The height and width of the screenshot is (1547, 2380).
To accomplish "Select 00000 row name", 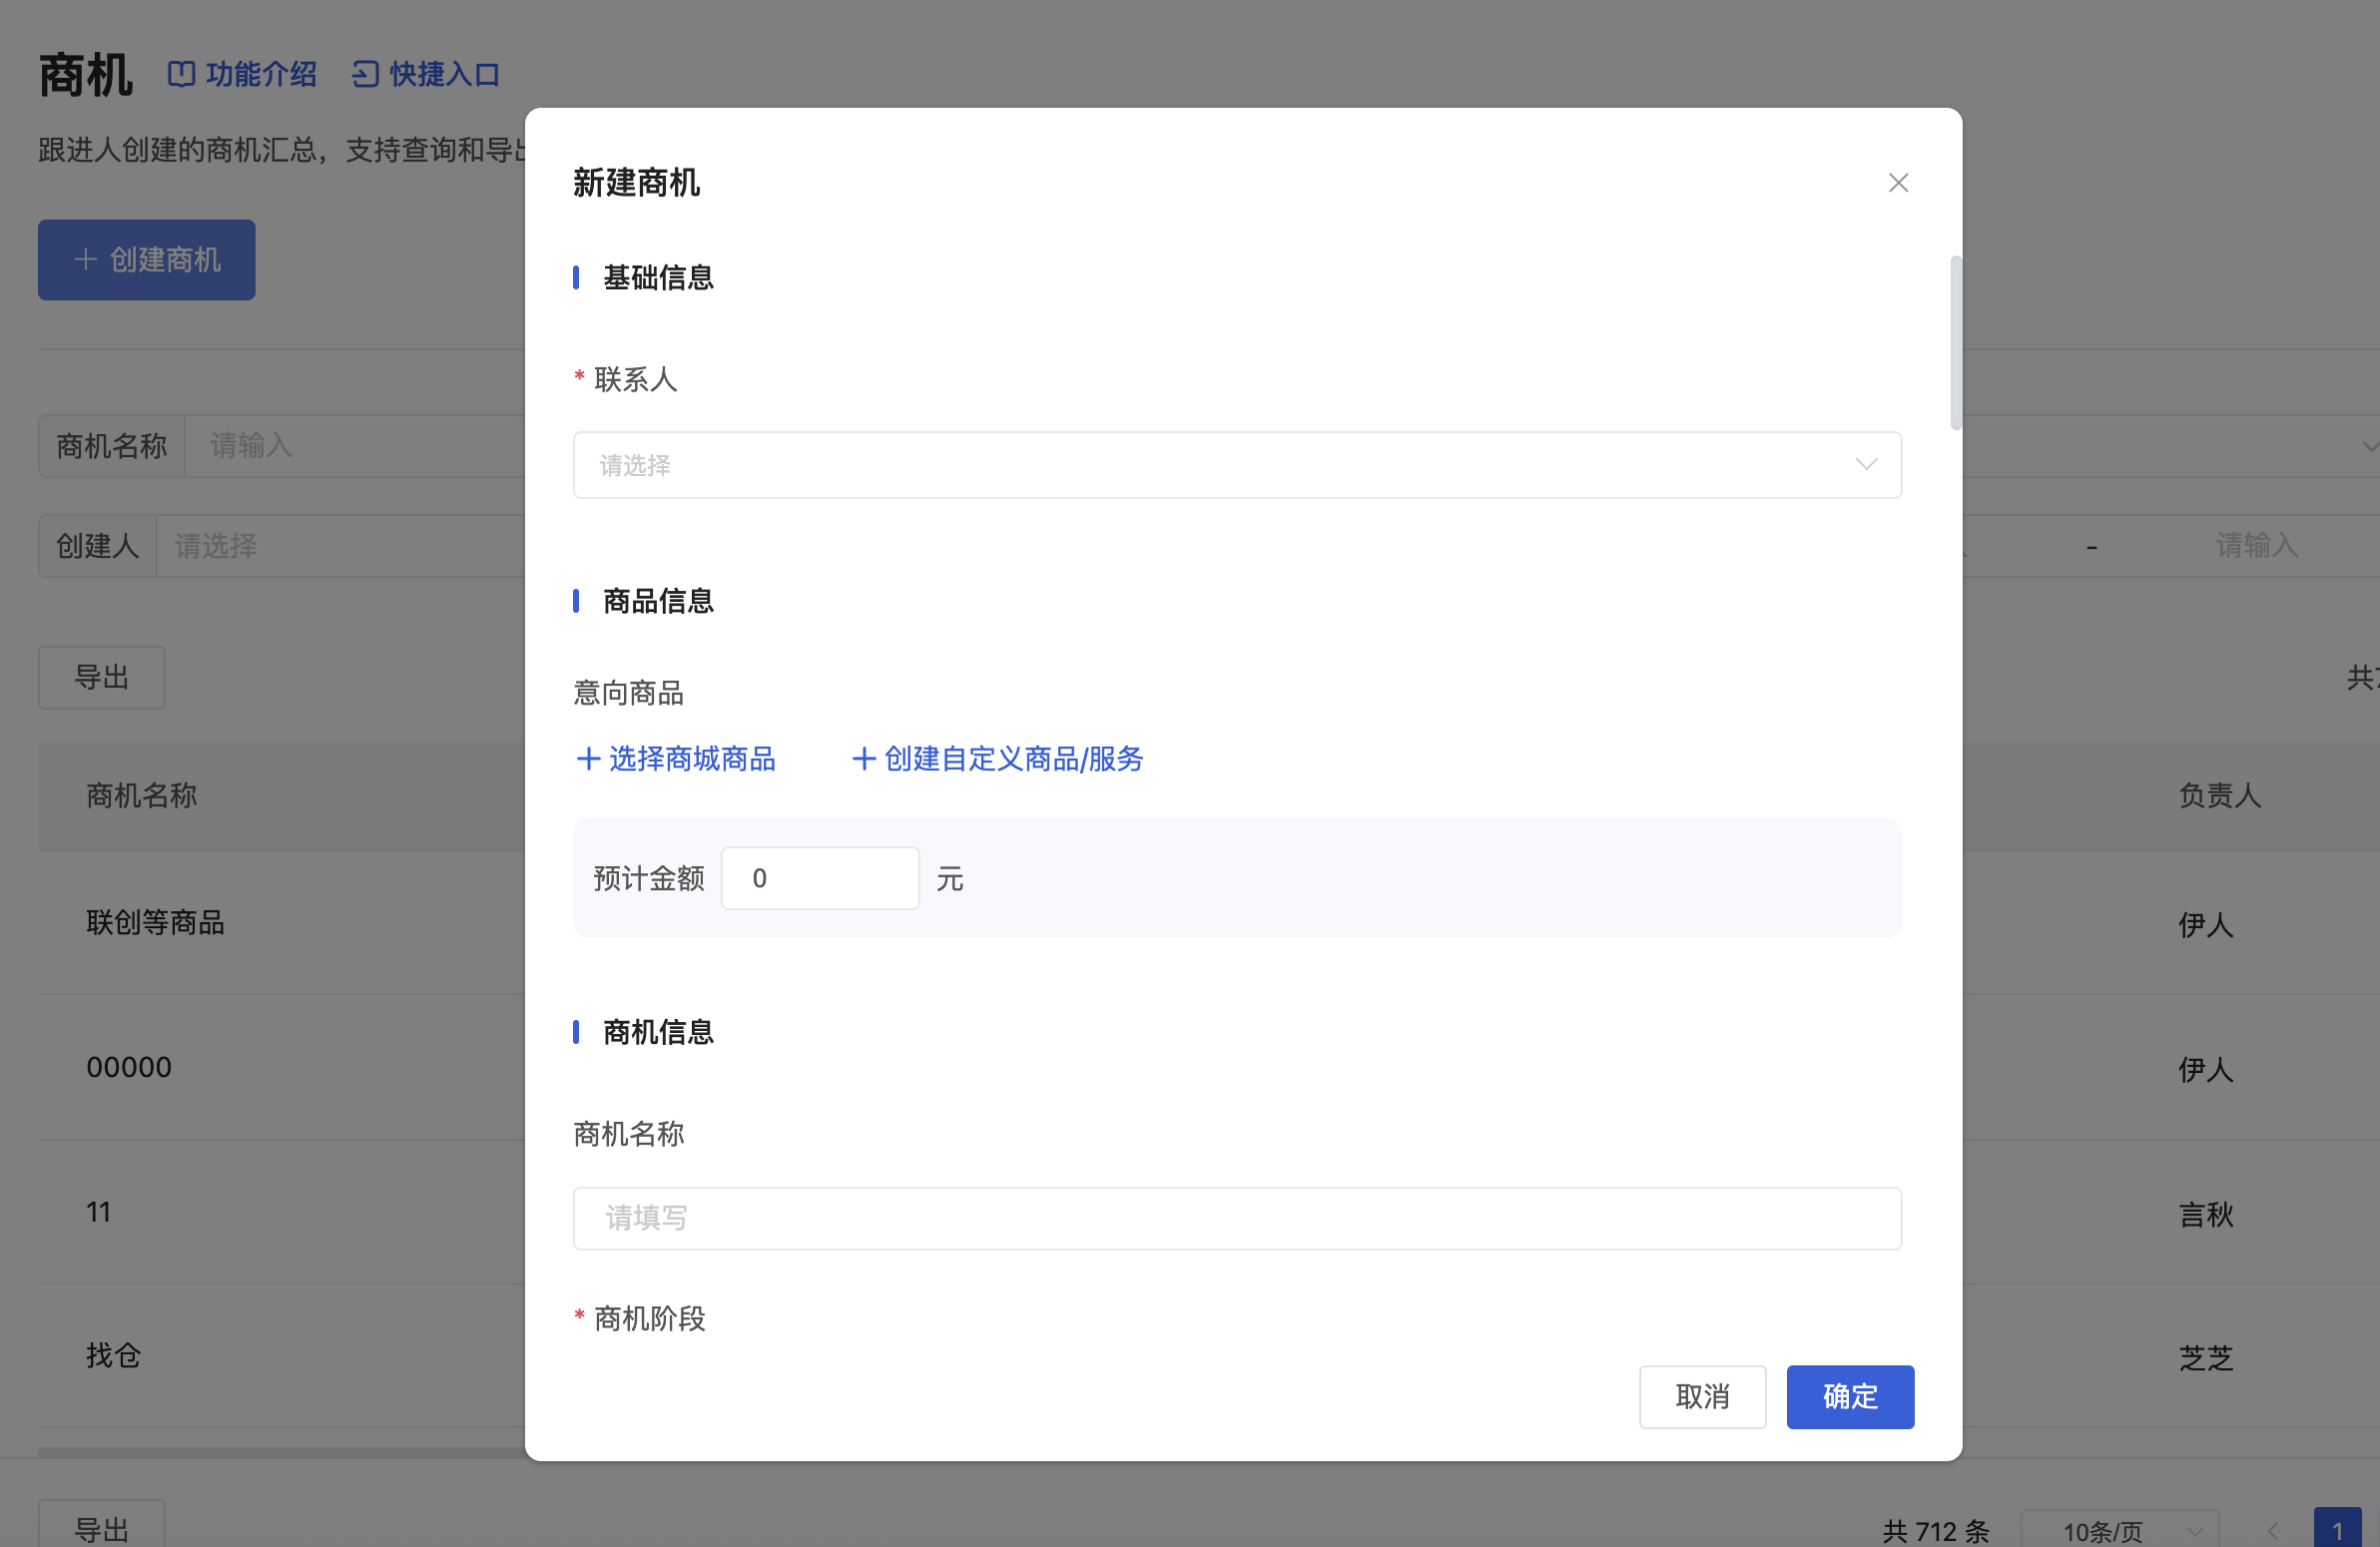I will [x=129, y=1067].
